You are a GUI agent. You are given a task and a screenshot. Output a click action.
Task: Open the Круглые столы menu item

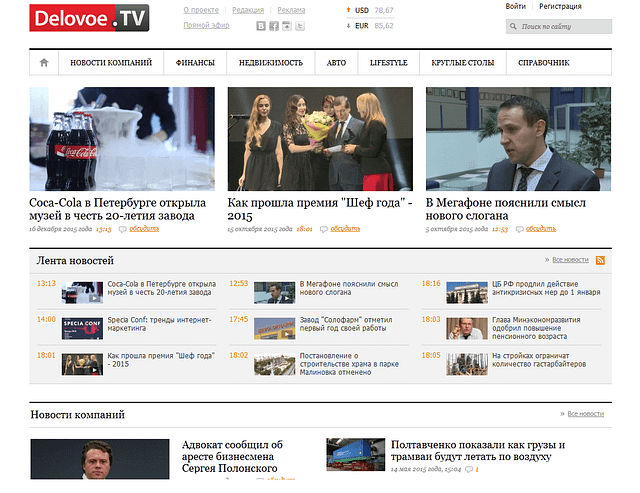point(463,62)
